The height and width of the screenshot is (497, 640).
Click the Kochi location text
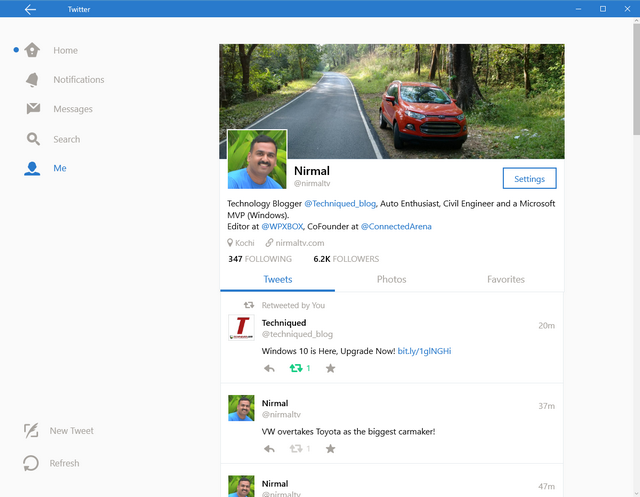click(244, 243)
